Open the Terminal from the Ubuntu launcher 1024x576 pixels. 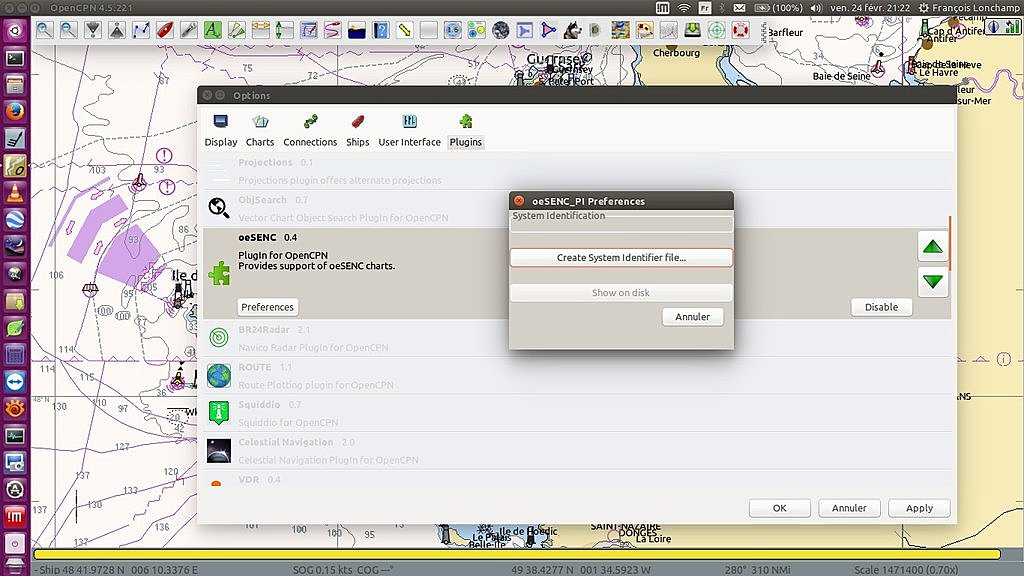(14, 58)
